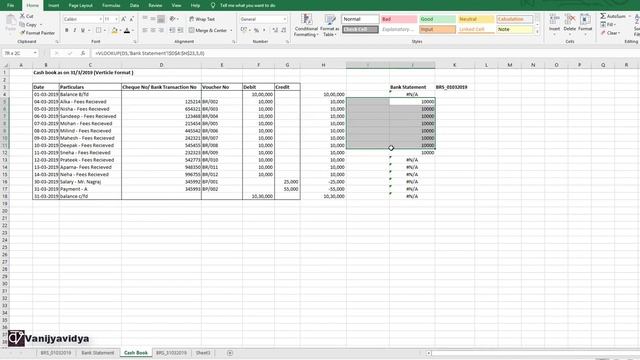
Task: Click the Decrease Indent icon
Action: point(172,30)
